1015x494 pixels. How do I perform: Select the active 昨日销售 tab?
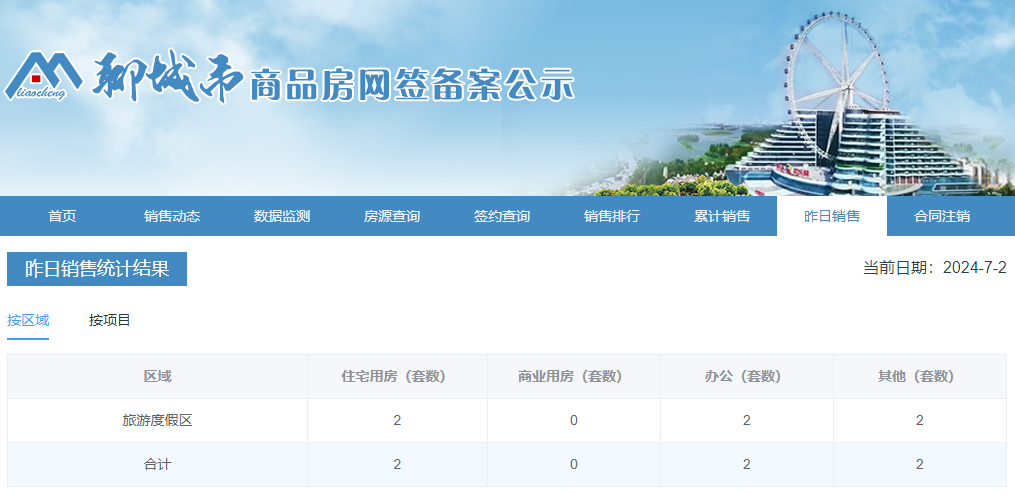coord(832,216)
